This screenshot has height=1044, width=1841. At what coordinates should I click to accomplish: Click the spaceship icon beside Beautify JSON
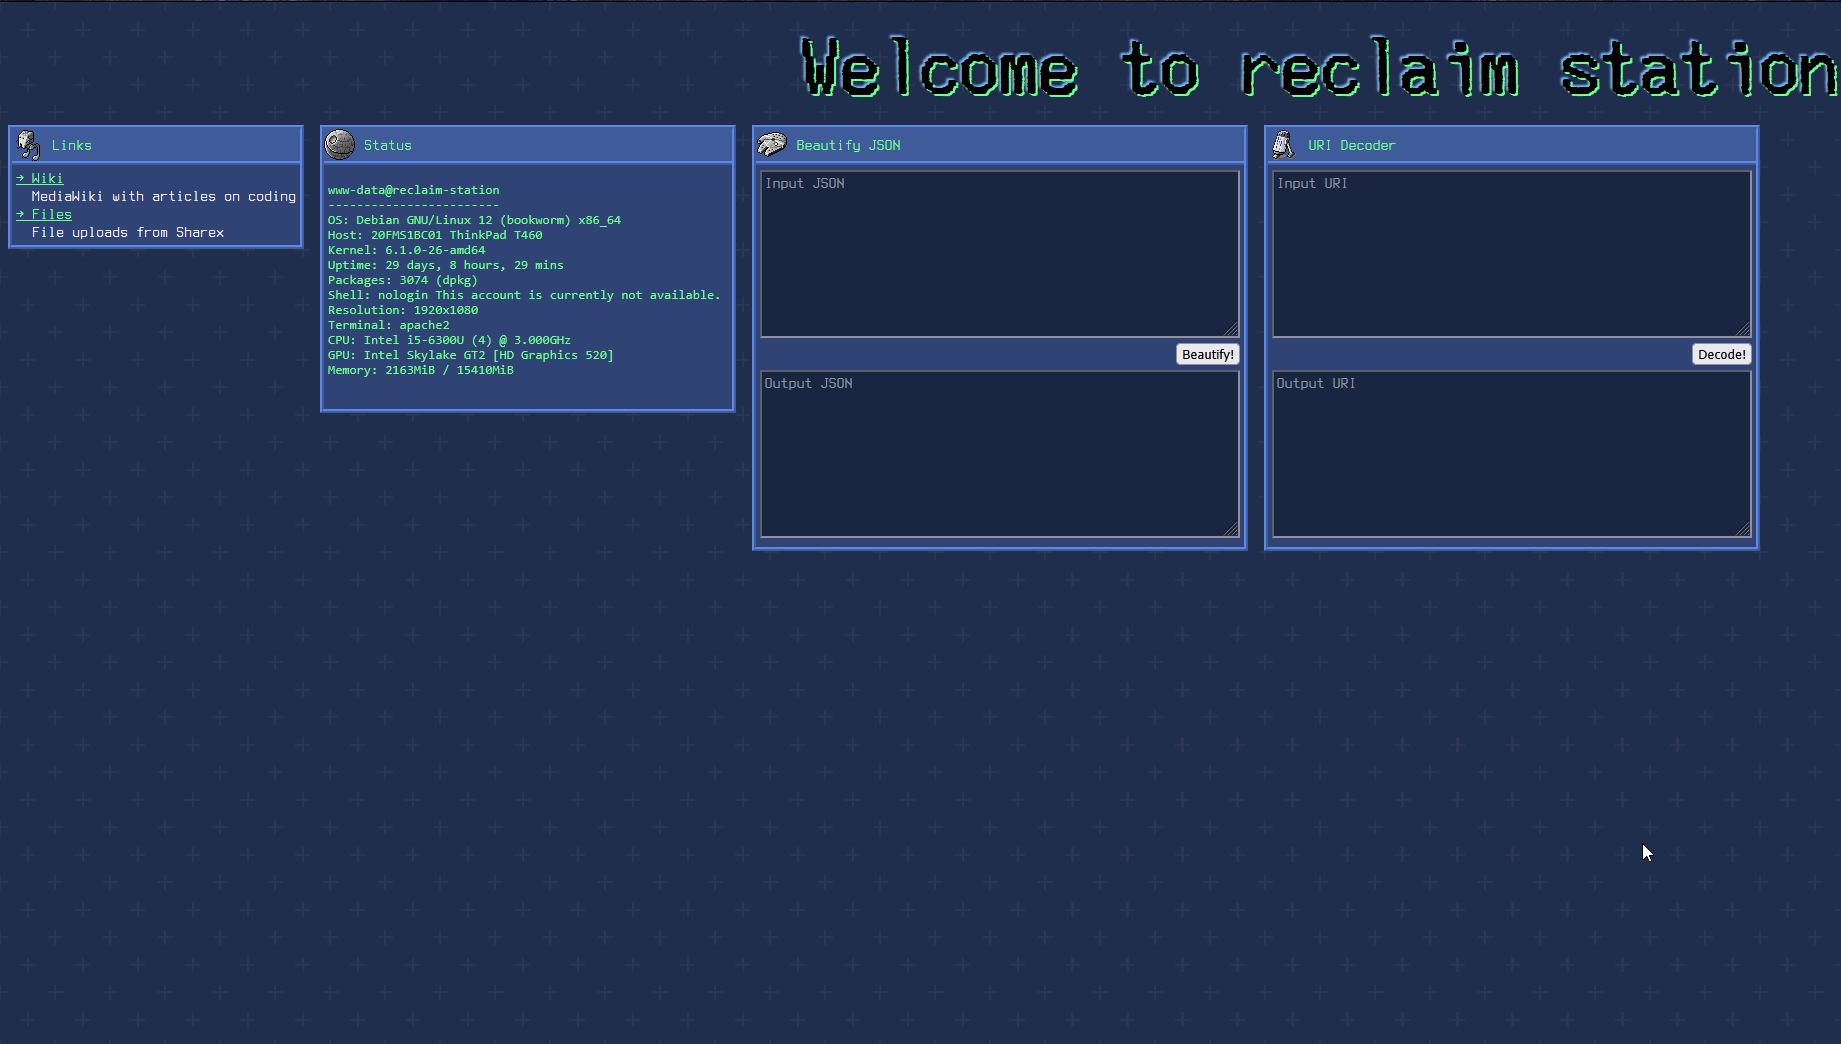point(772,145)
